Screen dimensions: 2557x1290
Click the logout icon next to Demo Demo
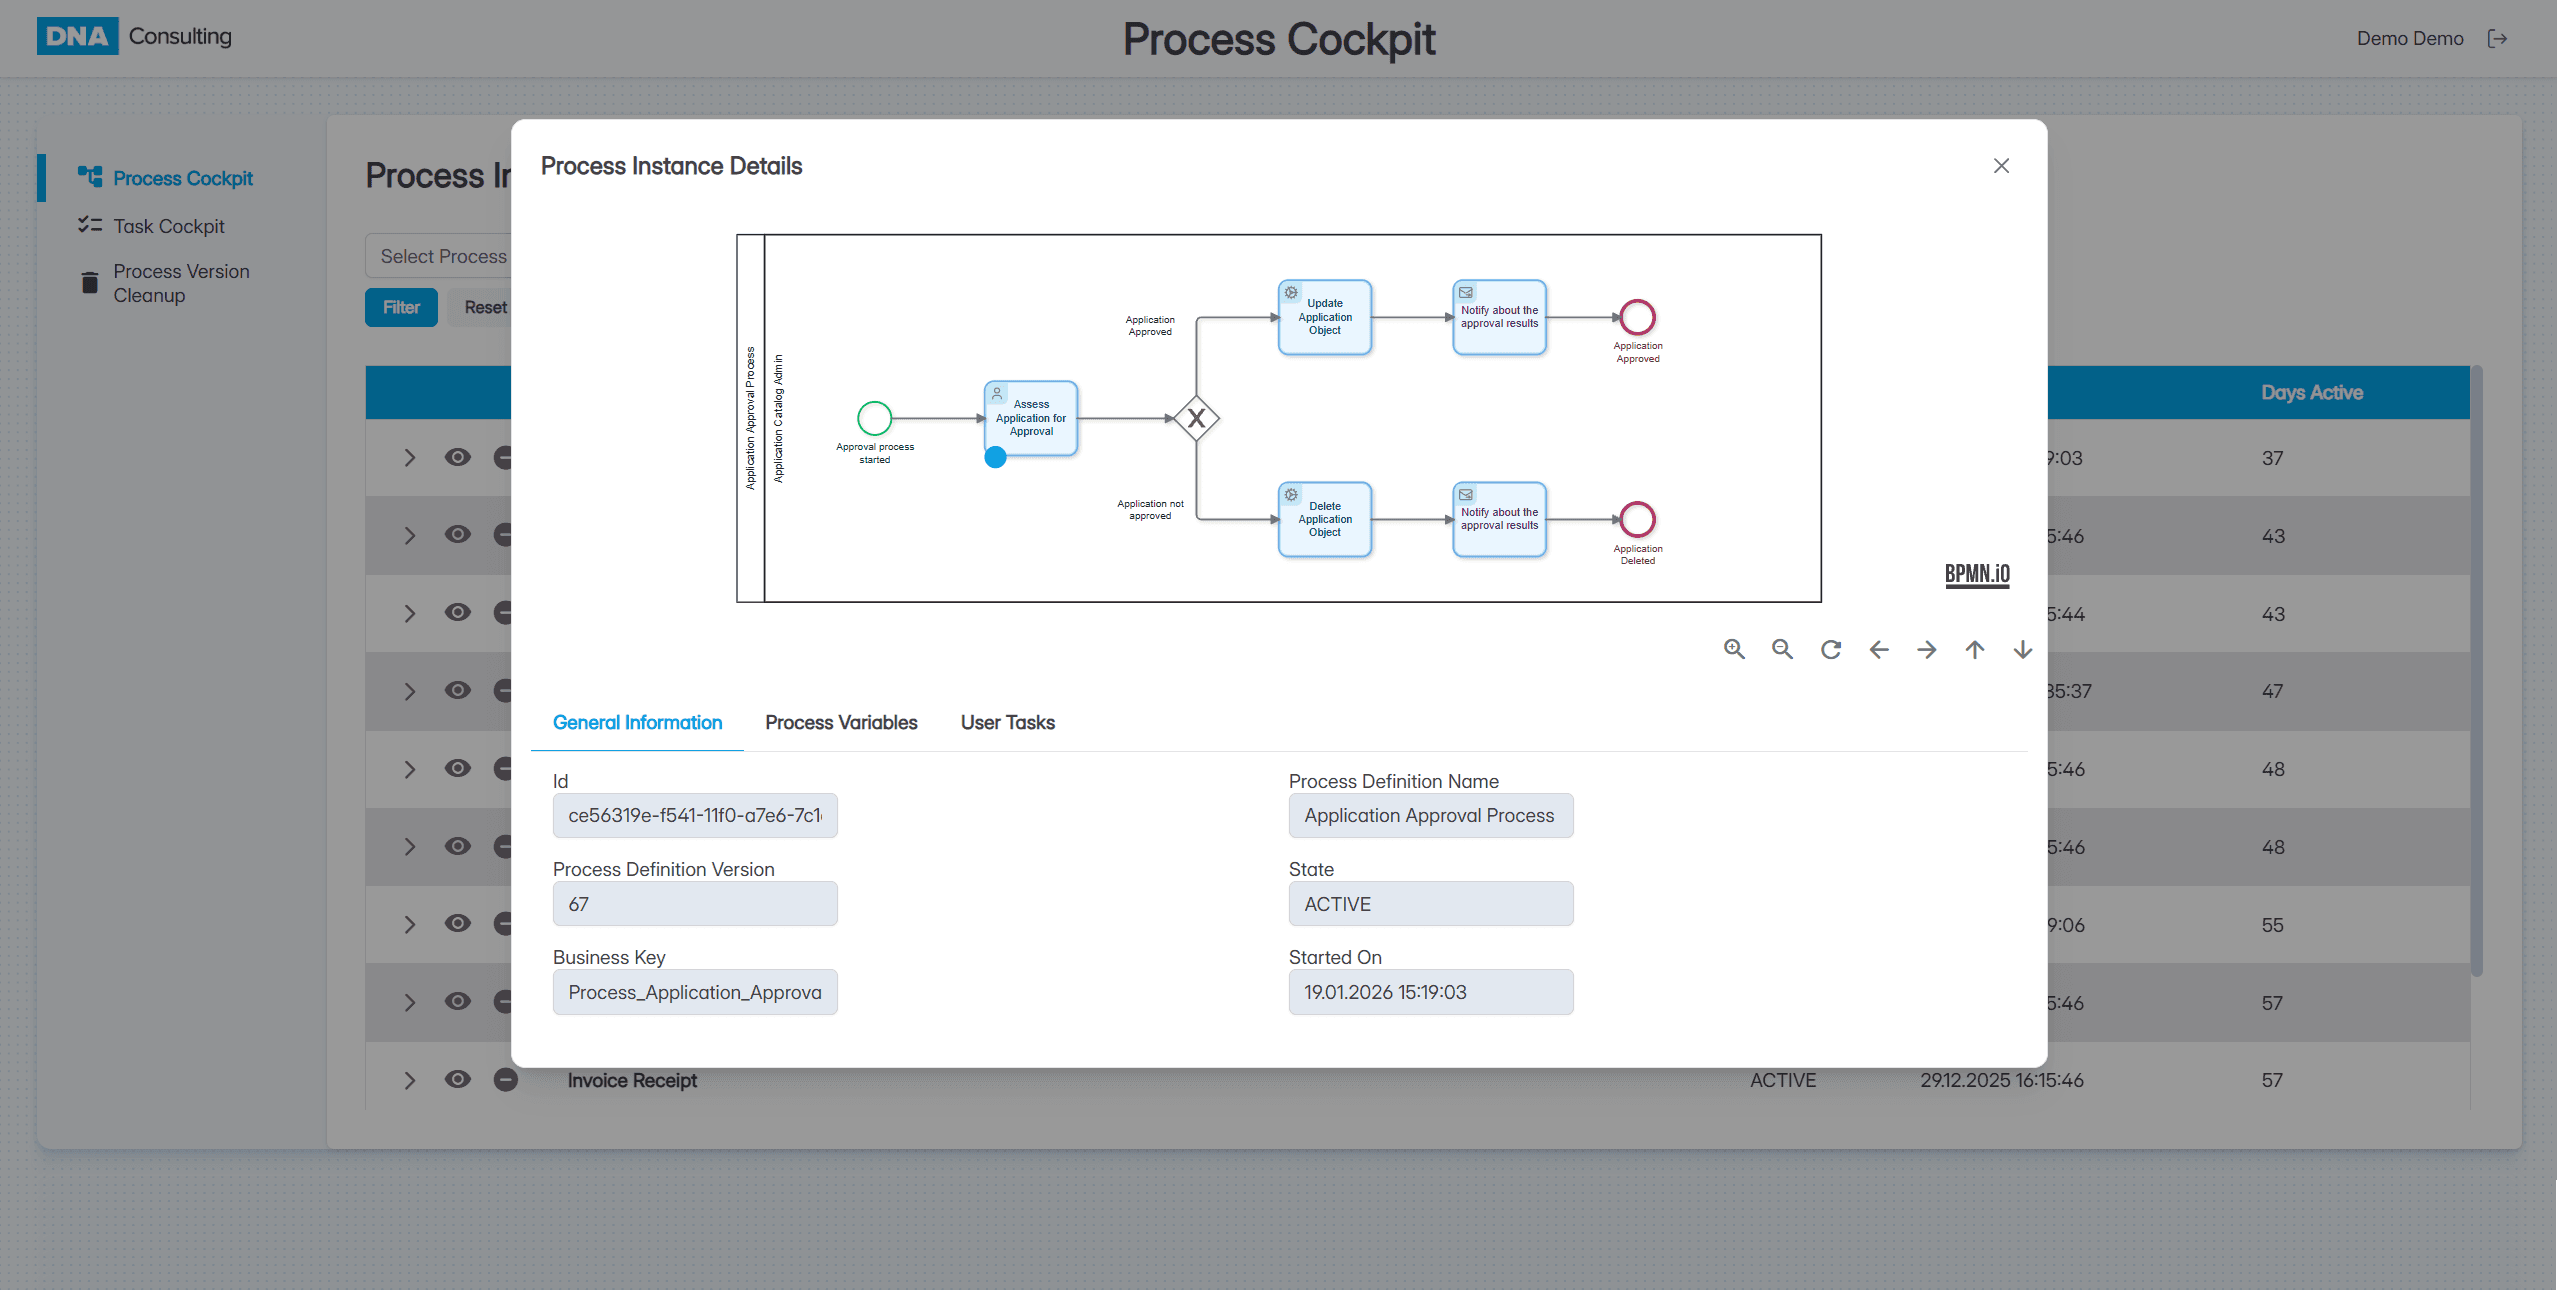click(2497, 39)
